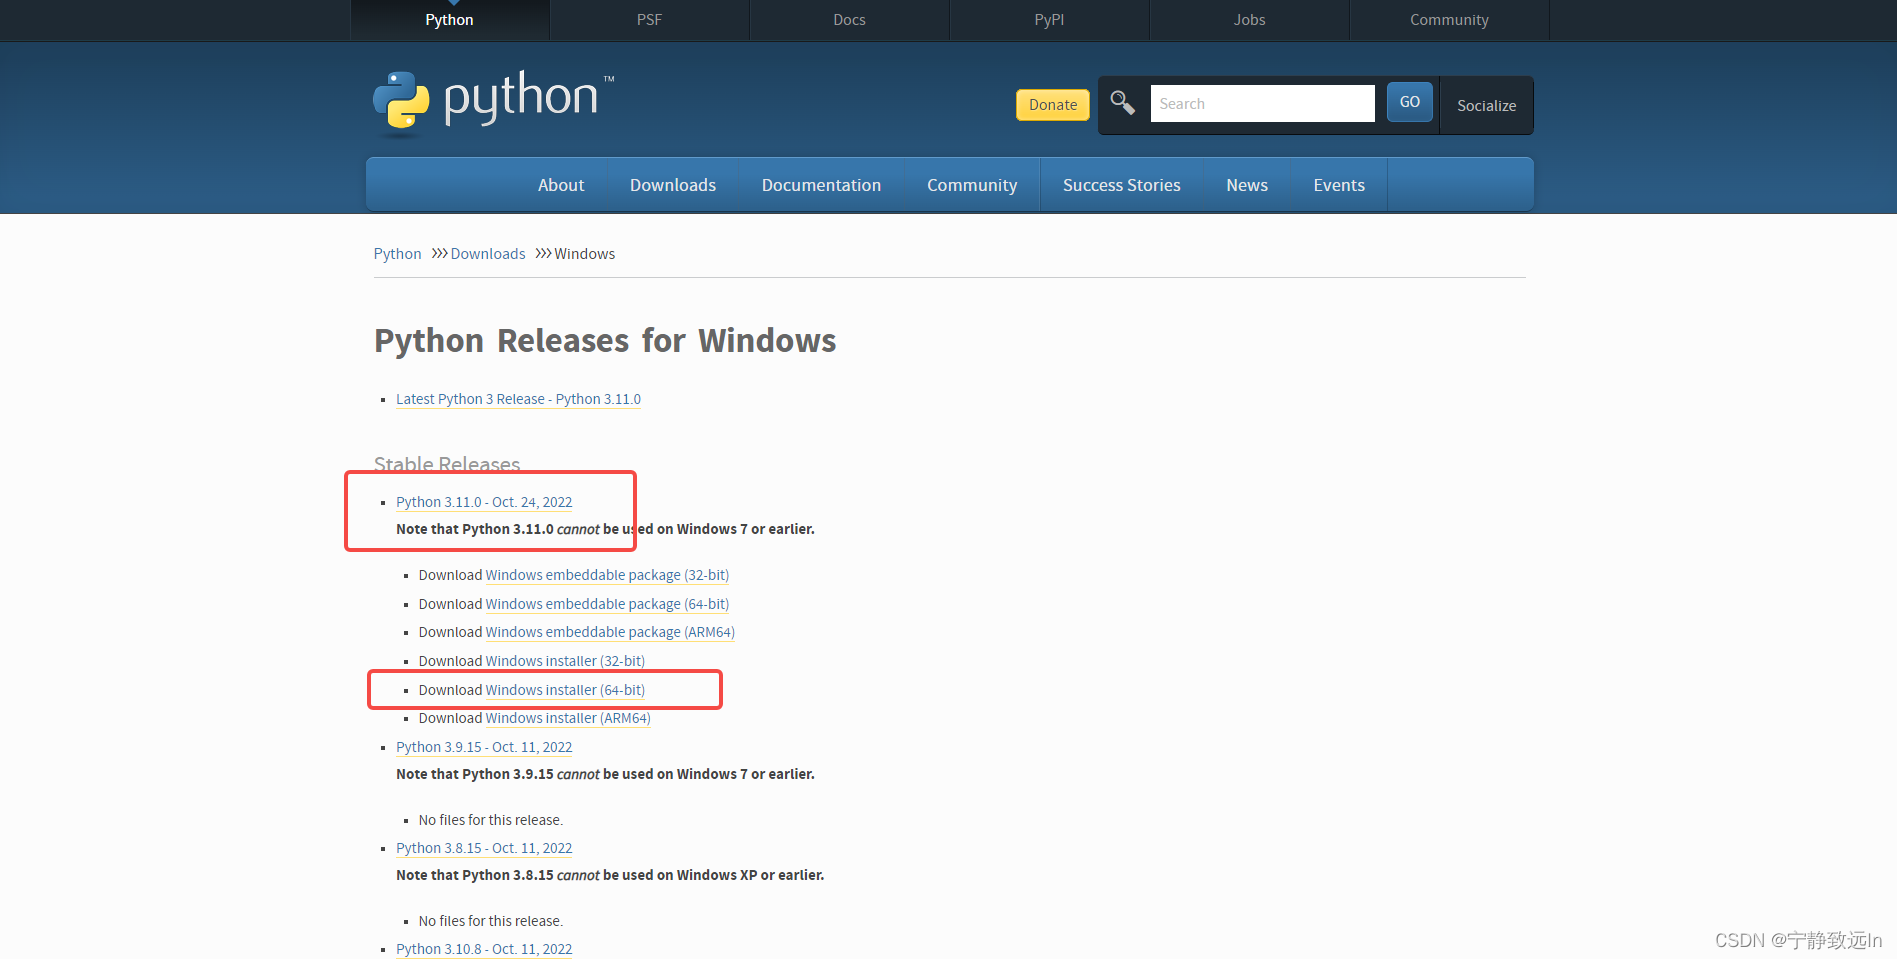Image resolution: width=1897 pixels, height=959 pixels.
Task: Click the magnifying glass search icon
Action: click(1122, 103)
